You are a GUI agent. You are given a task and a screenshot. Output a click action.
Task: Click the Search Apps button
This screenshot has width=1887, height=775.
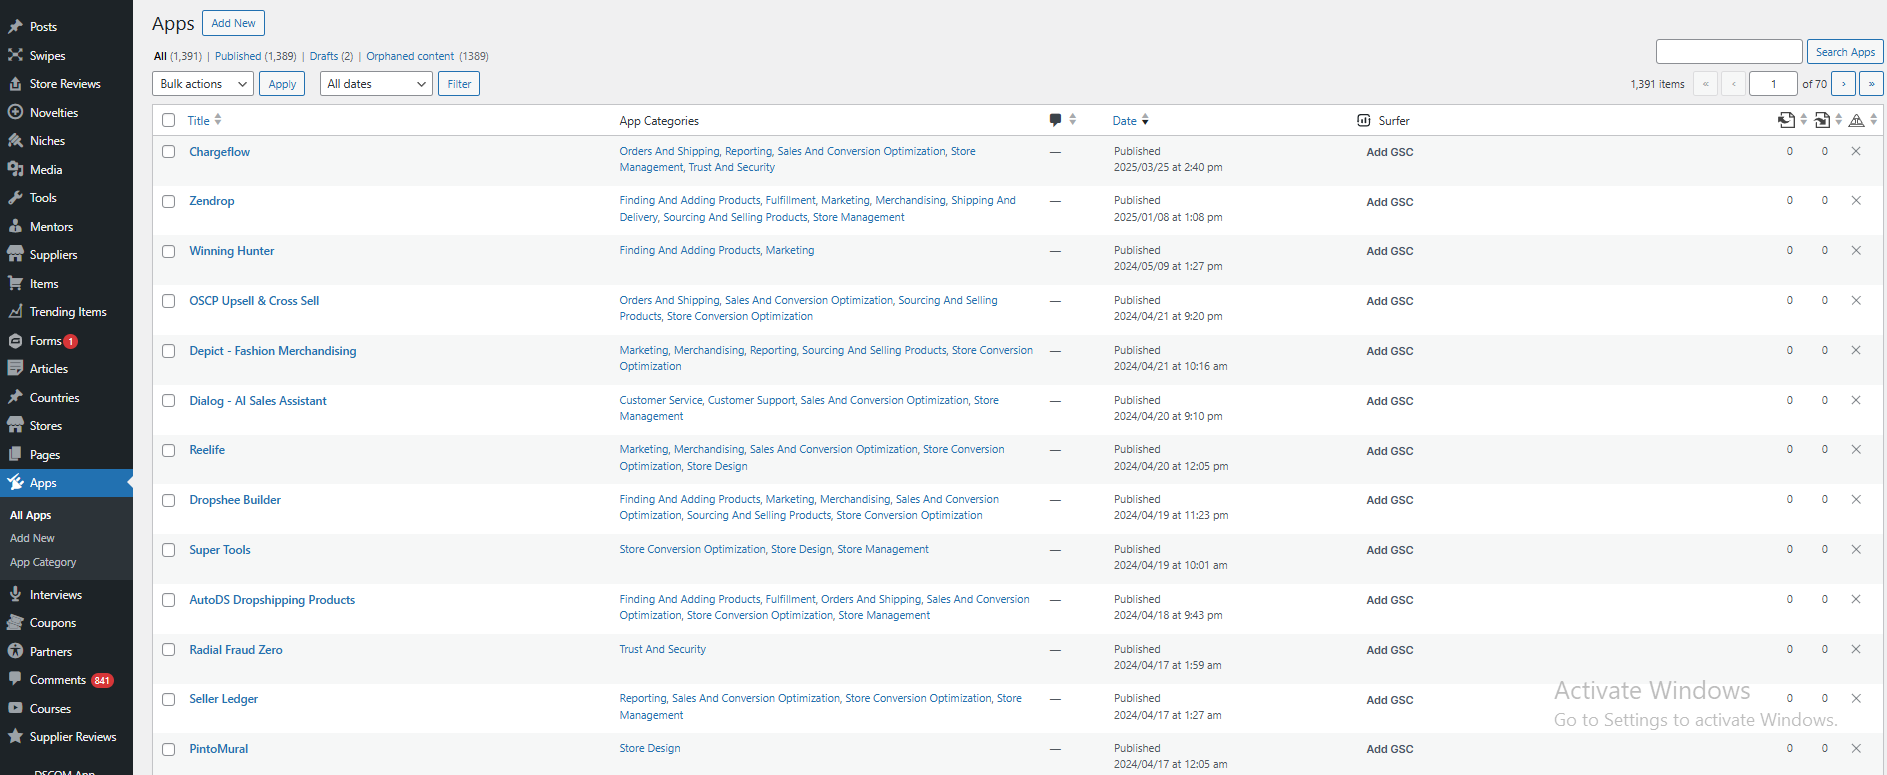(x=1845, y=52)
